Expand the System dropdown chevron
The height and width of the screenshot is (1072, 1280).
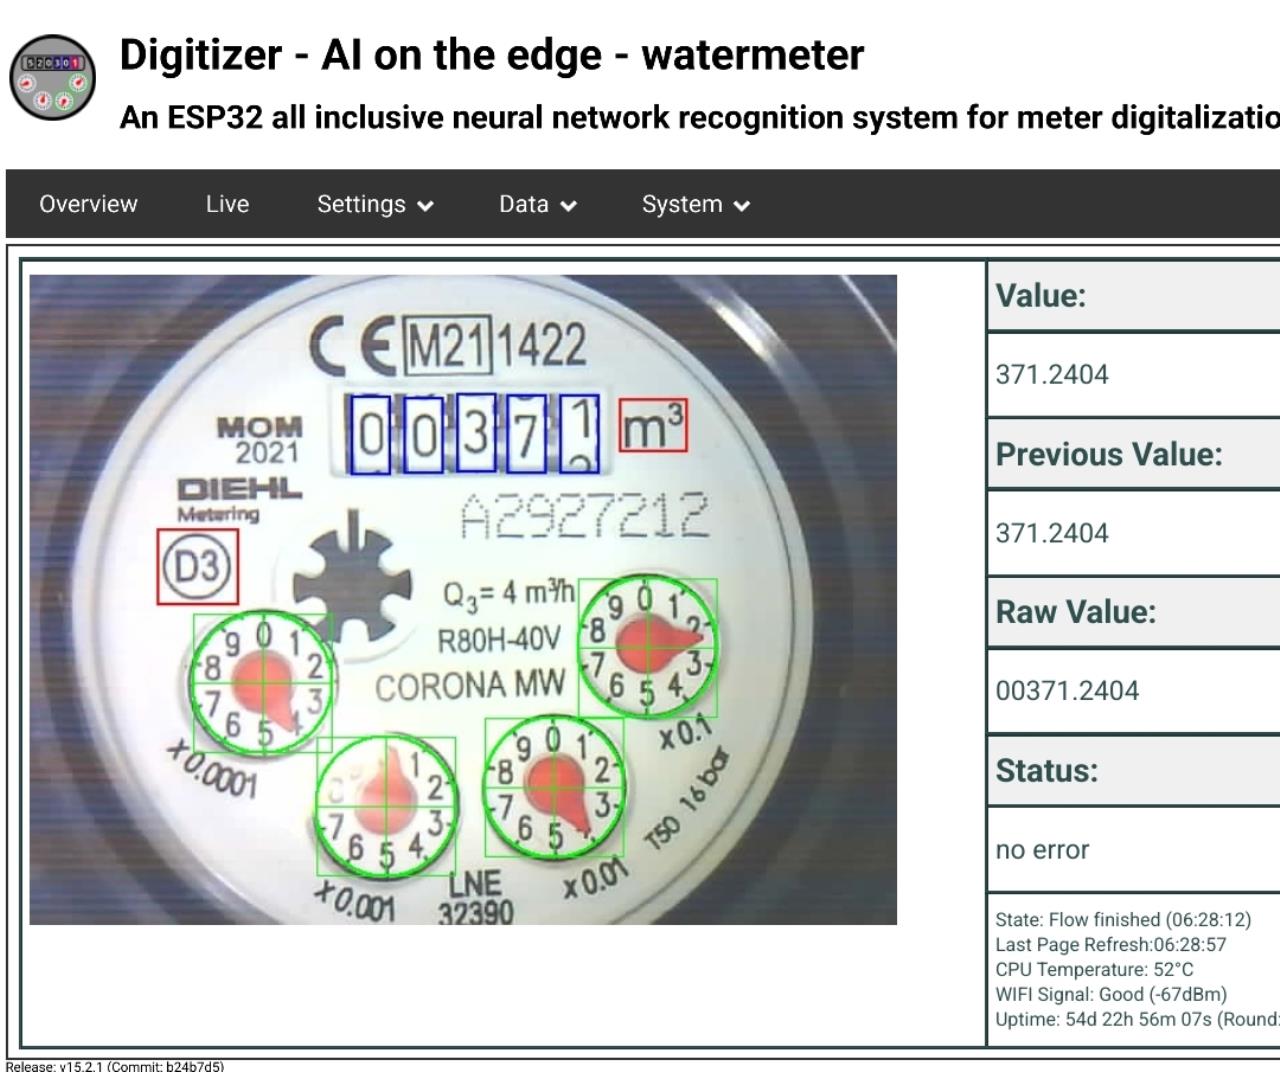[x=741, y=206]
